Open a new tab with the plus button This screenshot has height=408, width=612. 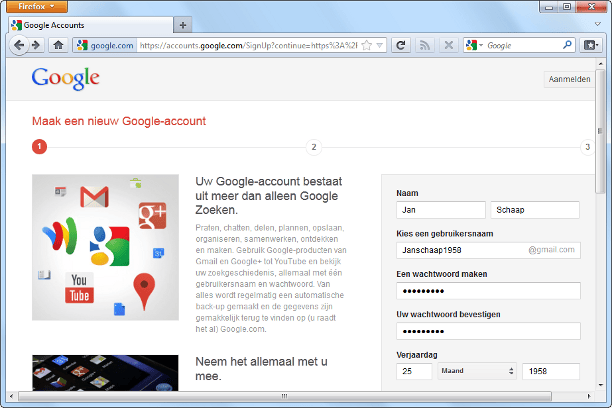[x=183, y=25]
